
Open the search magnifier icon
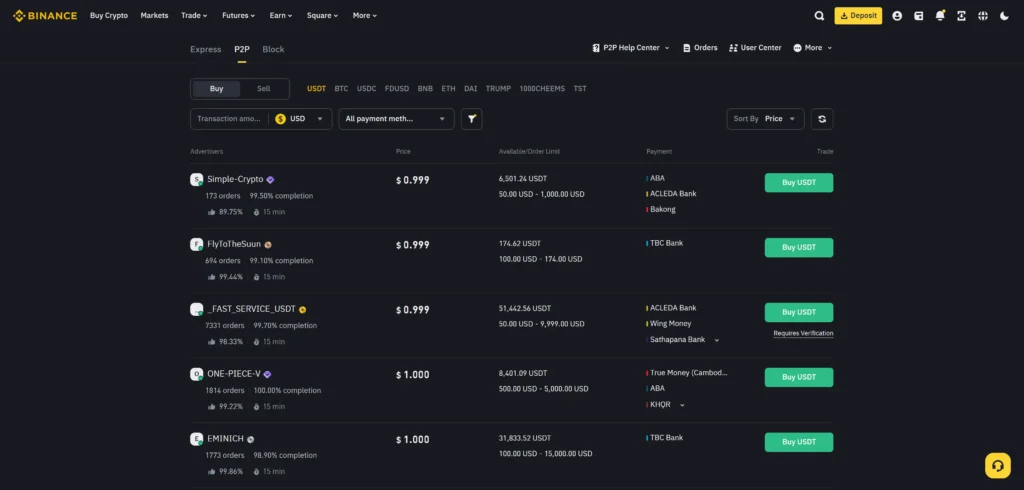[x=819, y=16]
